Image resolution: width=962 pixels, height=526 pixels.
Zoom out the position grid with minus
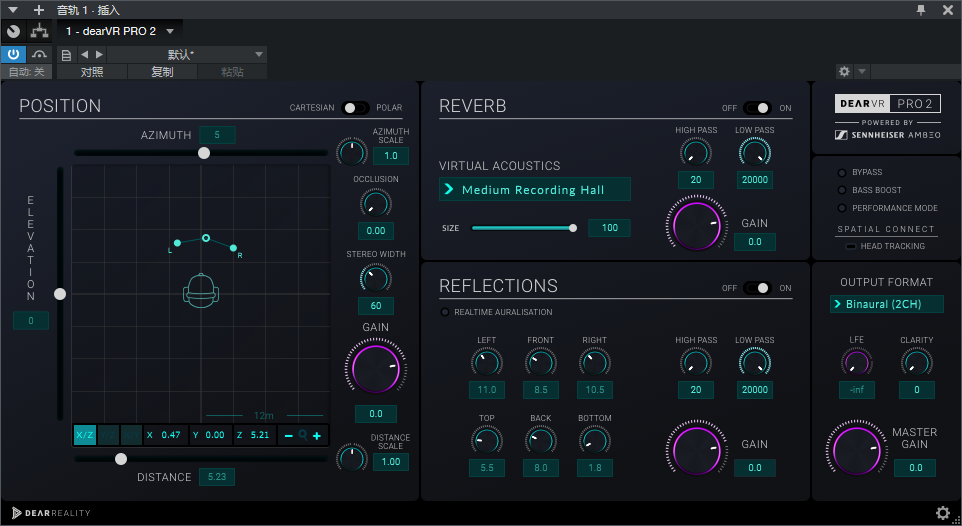(x=288, y=436)
